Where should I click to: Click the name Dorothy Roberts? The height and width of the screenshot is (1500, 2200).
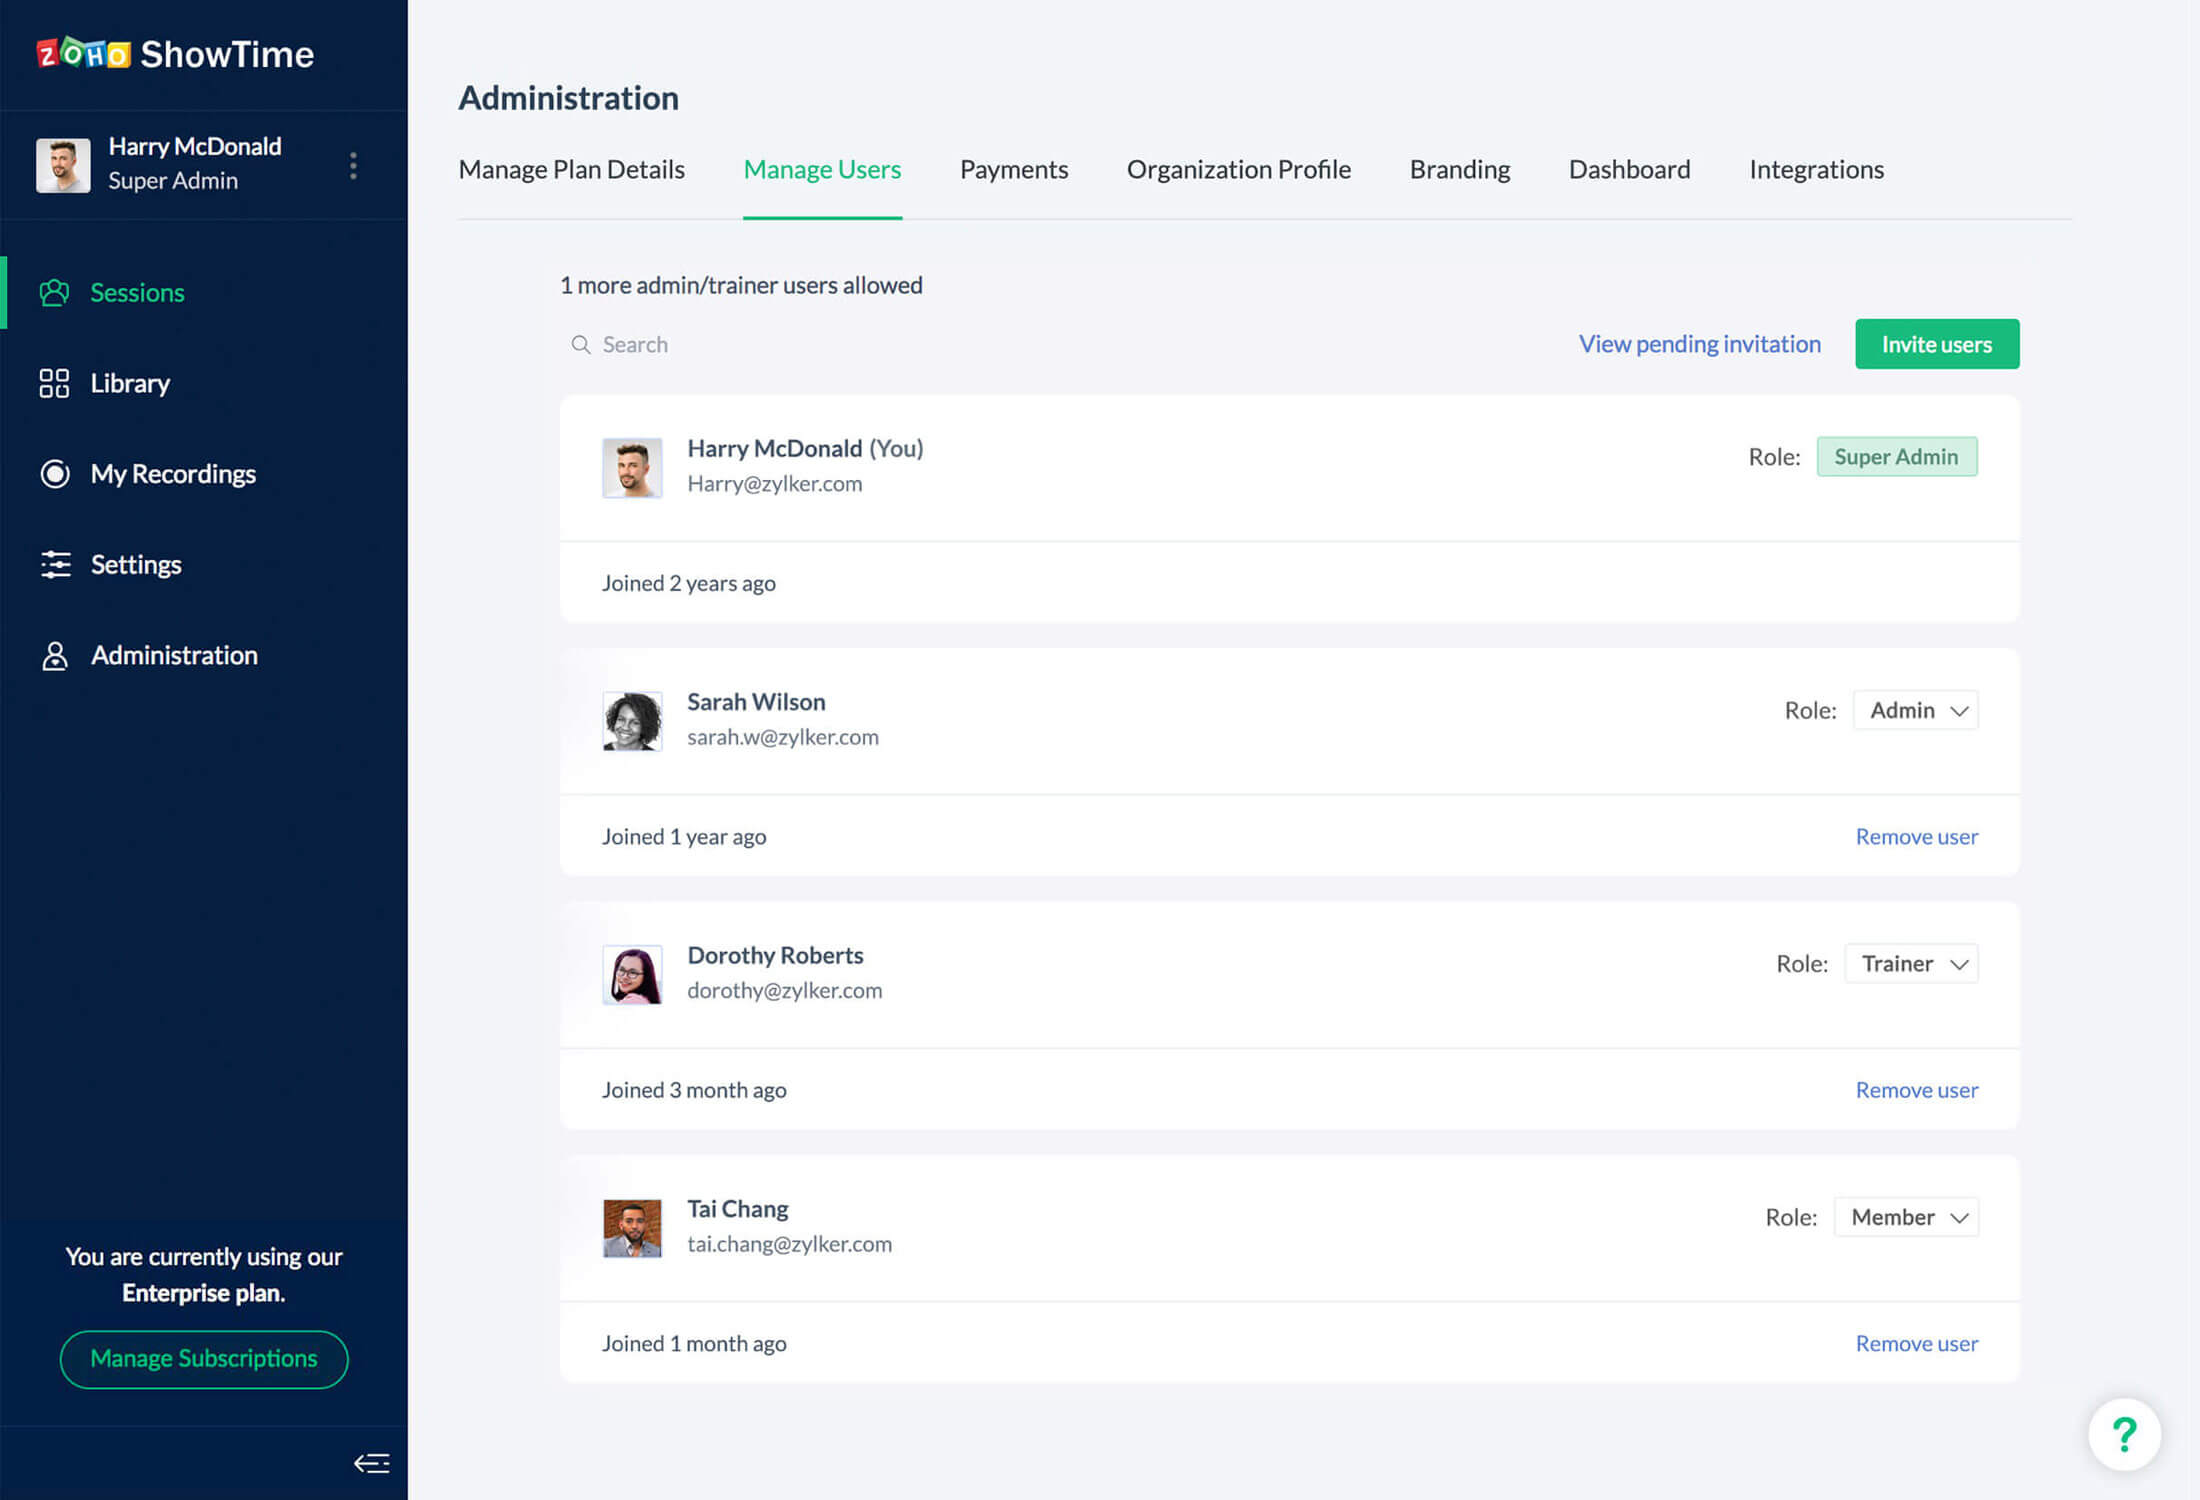(775, 955)
